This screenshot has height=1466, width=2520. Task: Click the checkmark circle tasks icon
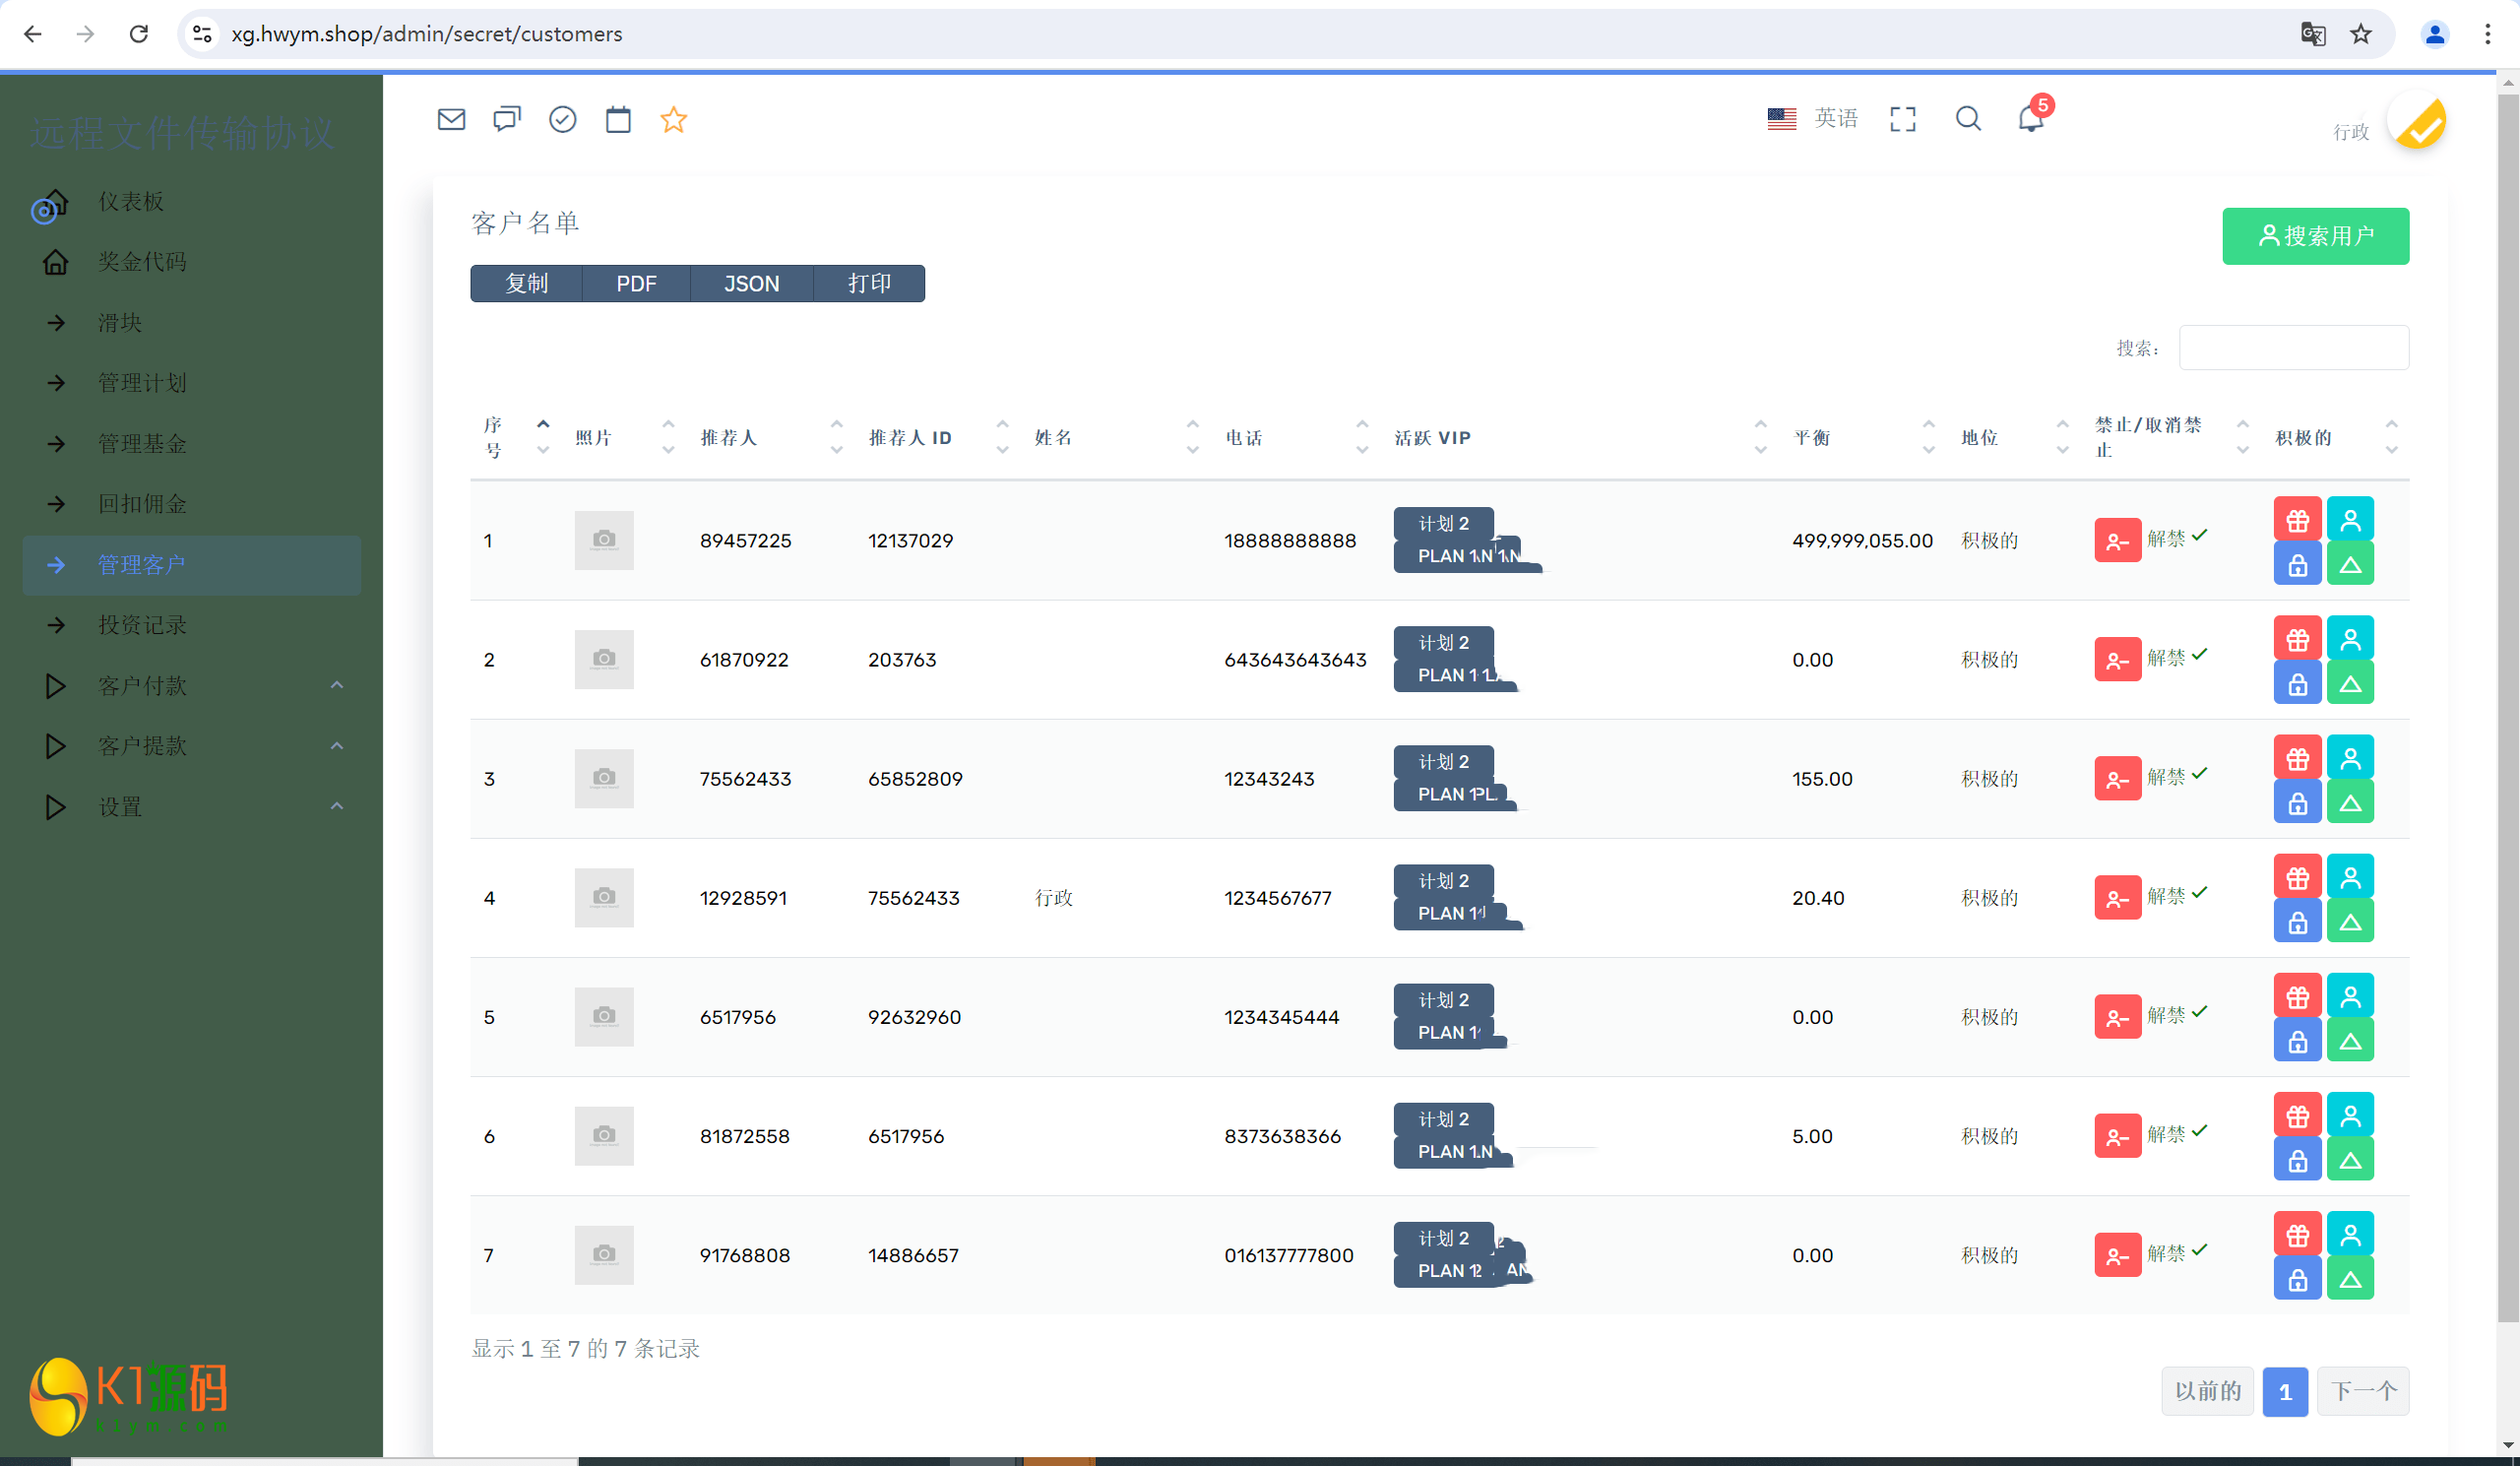coord(563,120)
